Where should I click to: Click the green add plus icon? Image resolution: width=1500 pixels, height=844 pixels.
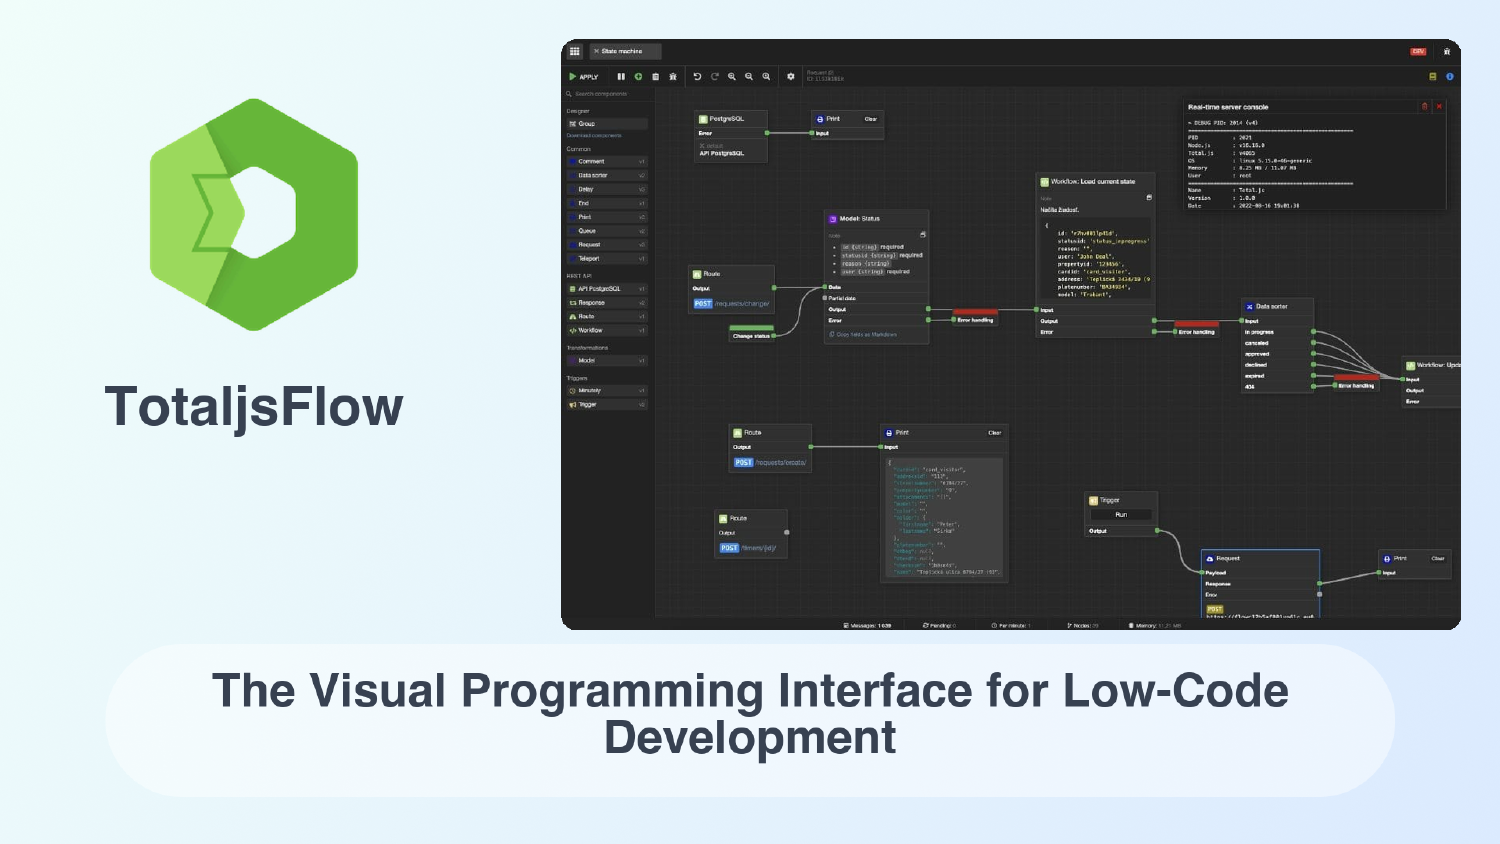(638, 77)
